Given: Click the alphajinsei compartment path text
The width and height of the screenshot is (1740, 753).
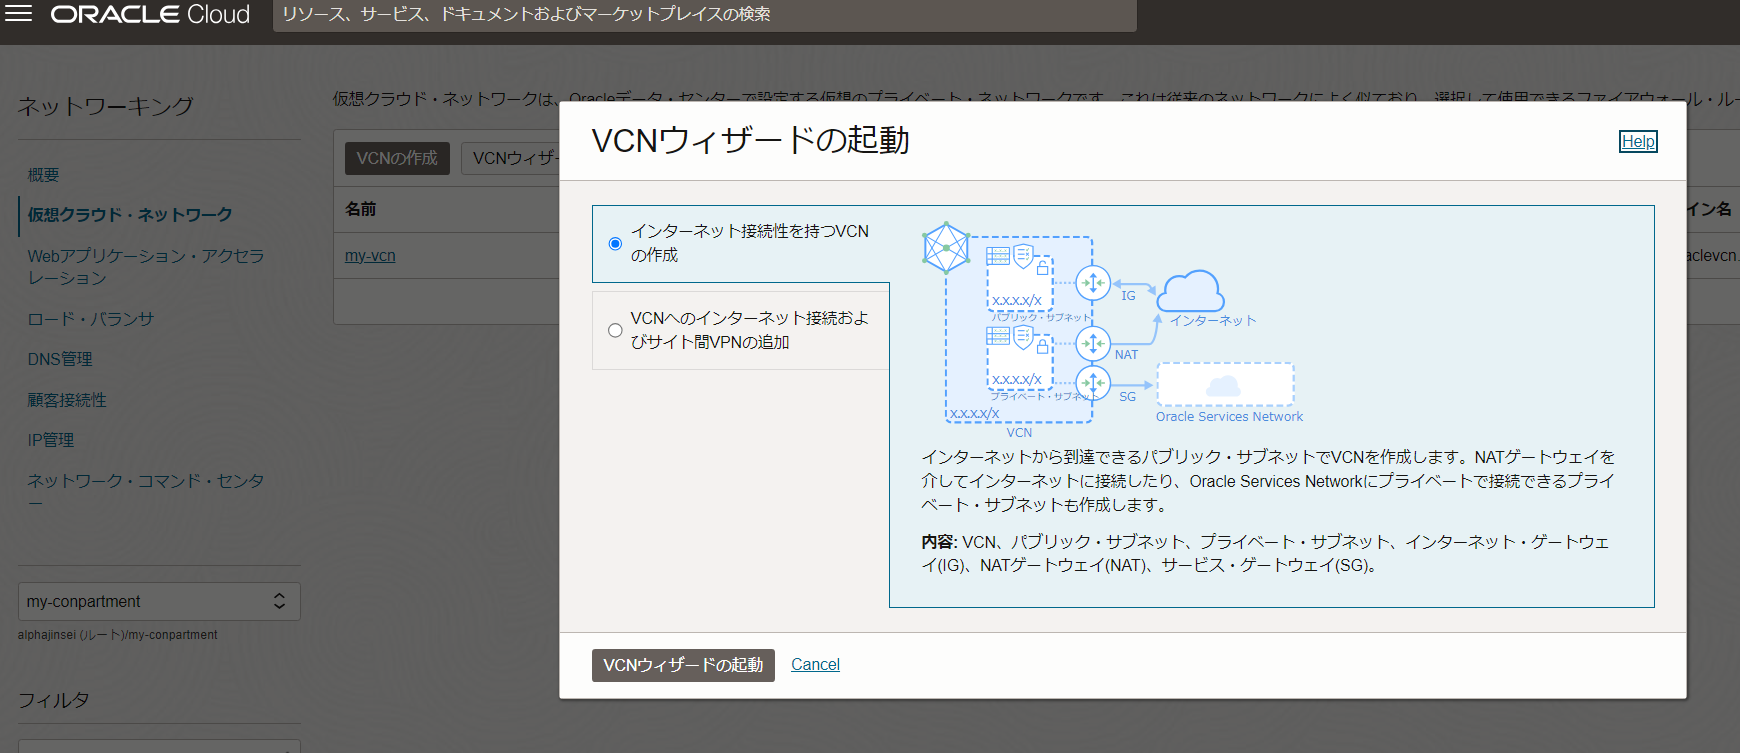Looking at the screenshot, I should (117, 635).
